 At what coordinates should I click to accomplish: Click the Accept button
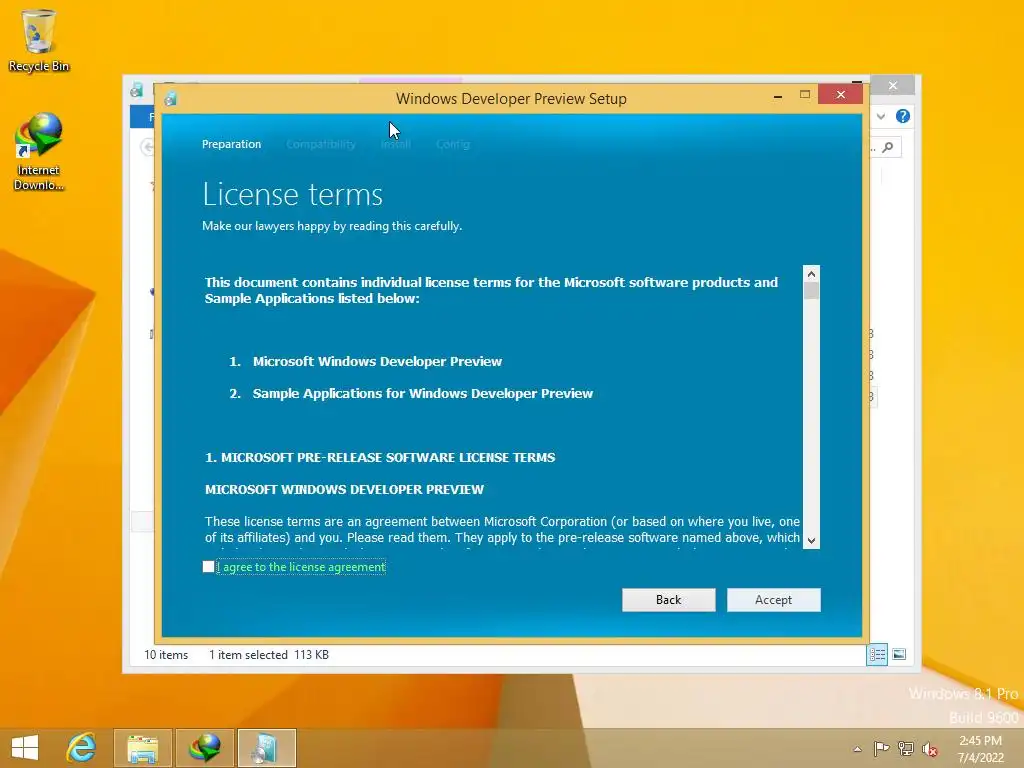click(773, 600)
